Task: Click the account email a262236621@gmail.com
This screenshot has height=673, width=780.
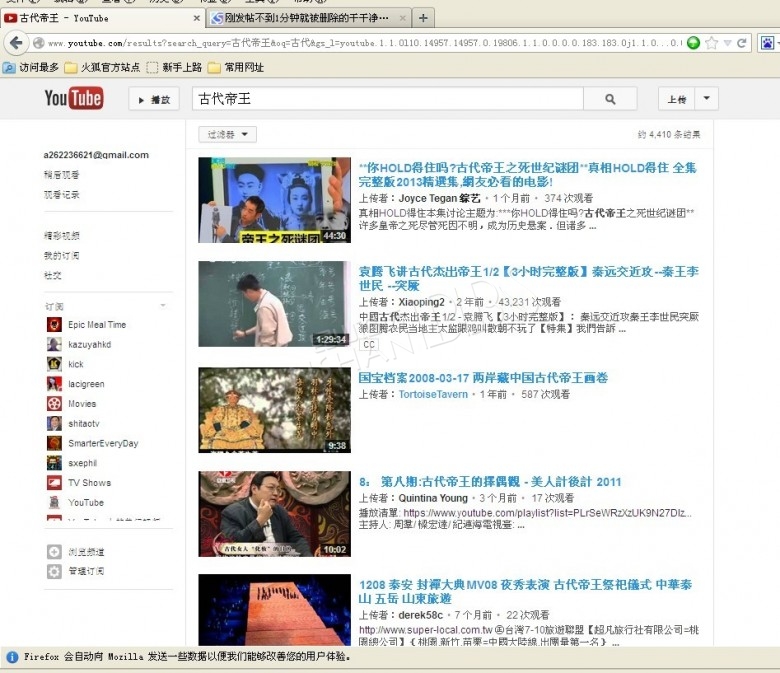Action: click(x=96, y=155)
